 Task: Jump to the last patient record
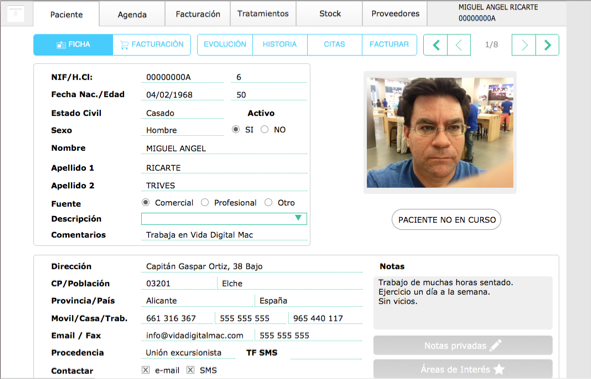(x=547, y=45)
